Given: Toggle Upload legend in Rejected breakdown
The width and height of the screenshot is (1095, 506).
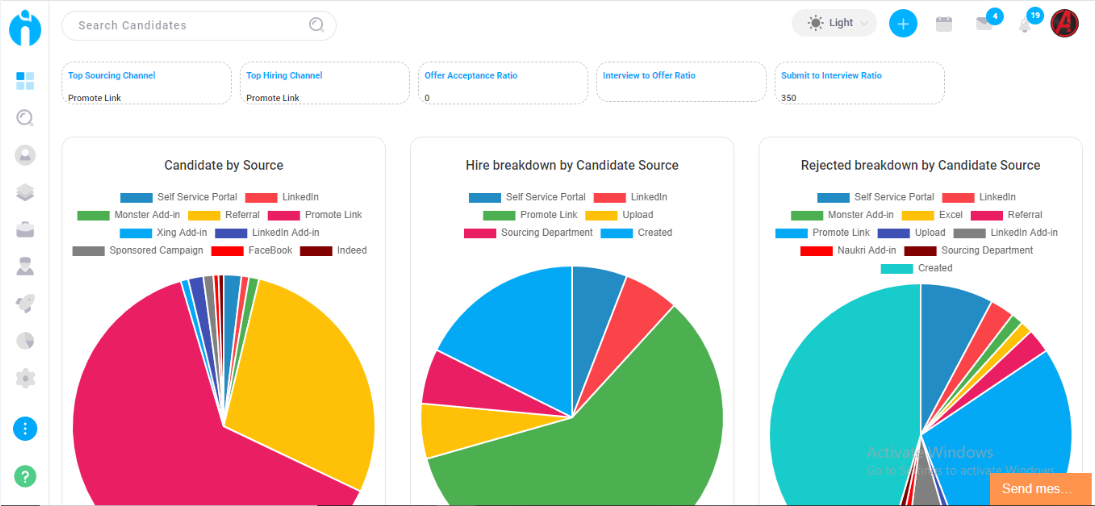Looking at the screenshot, I should pos(912,232).
